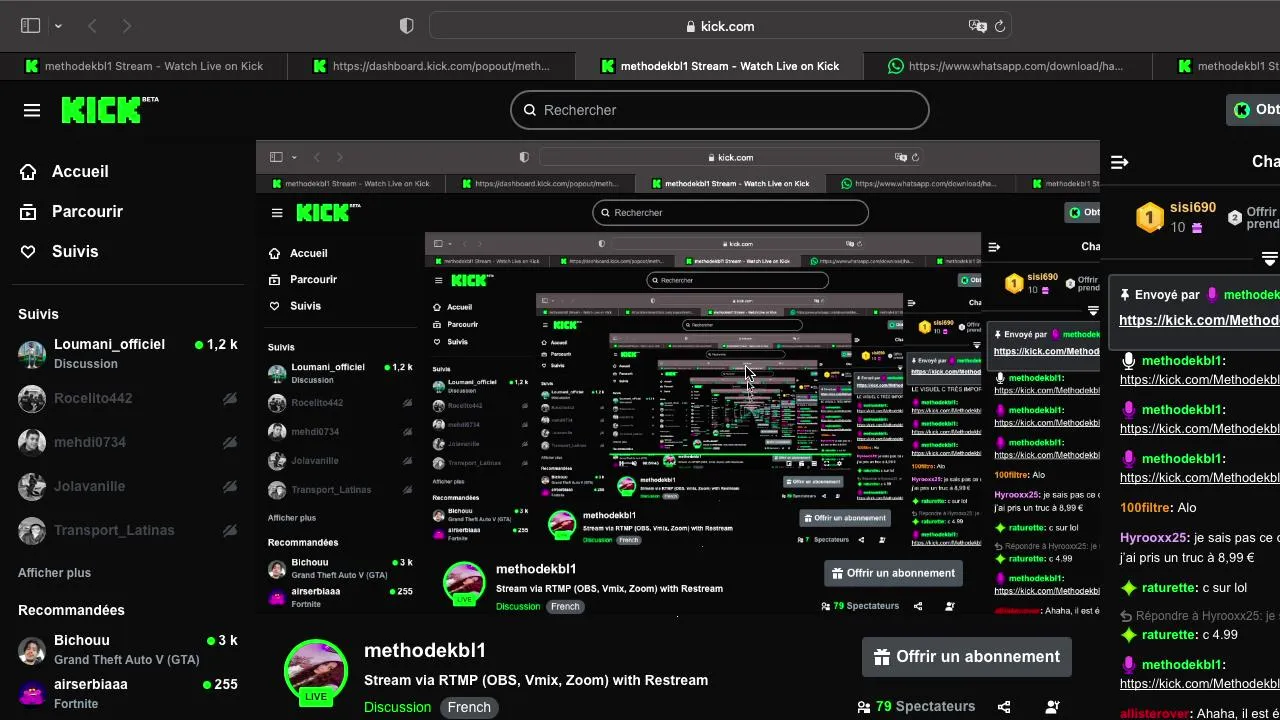This screenshot has height=720, width=1280.
Task: Expand the leaderboard with the large arrow icon below it
Action: (x=1270, y=259)
